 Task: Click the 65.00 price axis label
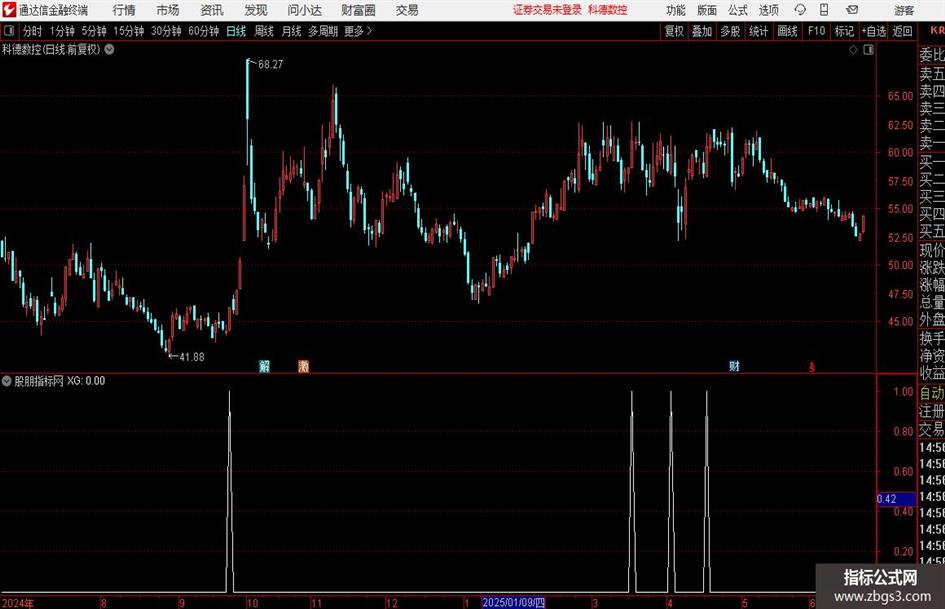tap(900, 96)
